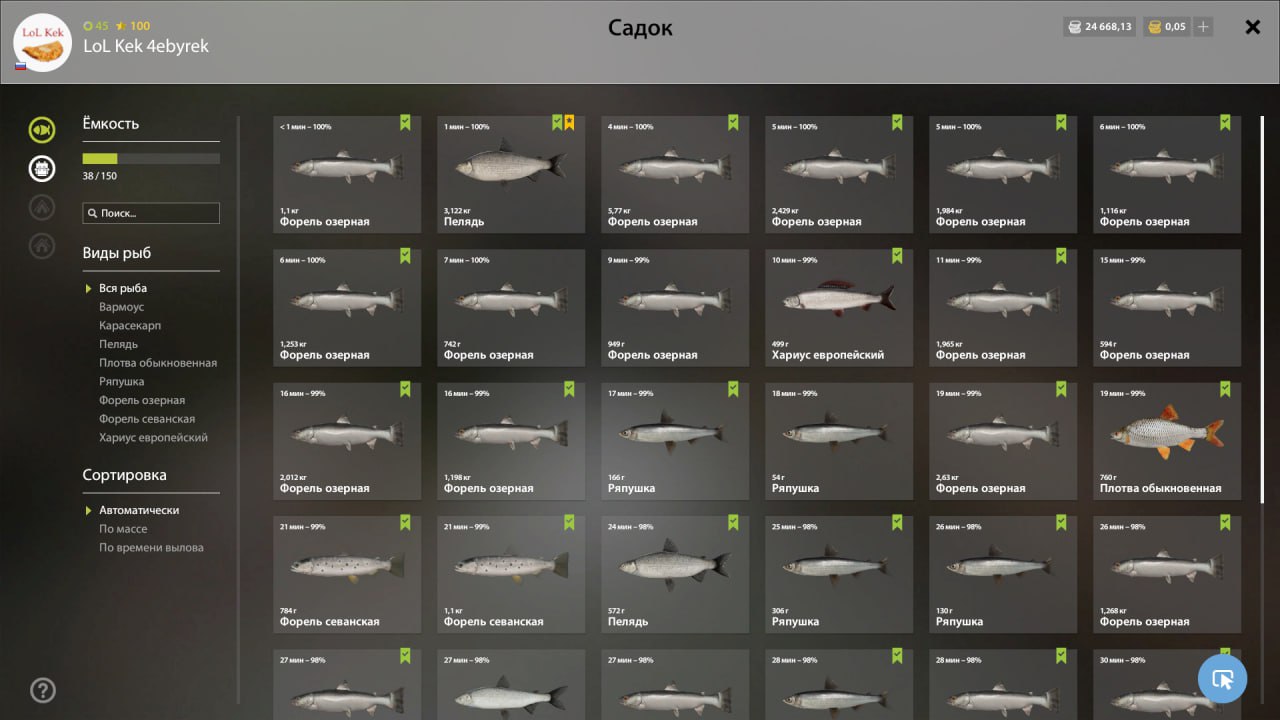
Task: Show Вся рыба category
Action: pyautogui.click(x=123, y=288)
